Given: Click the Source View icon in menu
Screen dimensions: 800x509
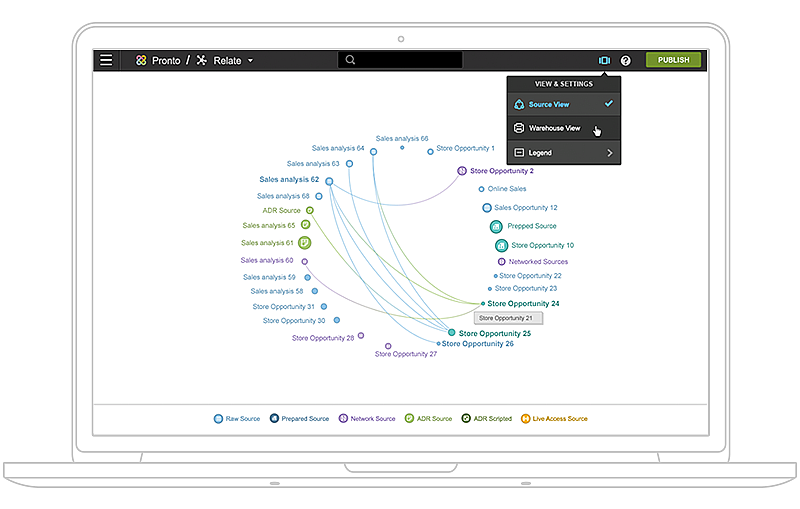Looking at the screenshot, I should click(x=519, y=104).
